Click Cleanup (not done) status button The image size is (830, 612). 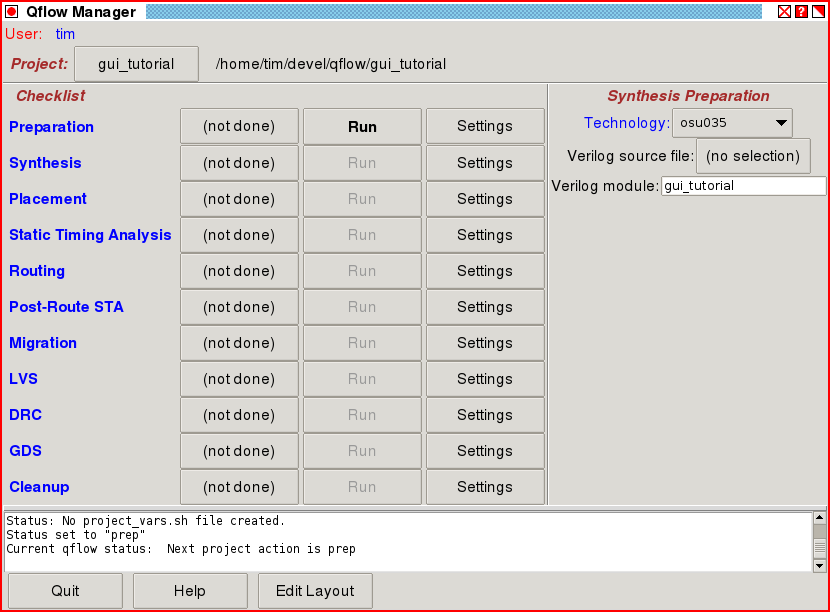(239, 487)
